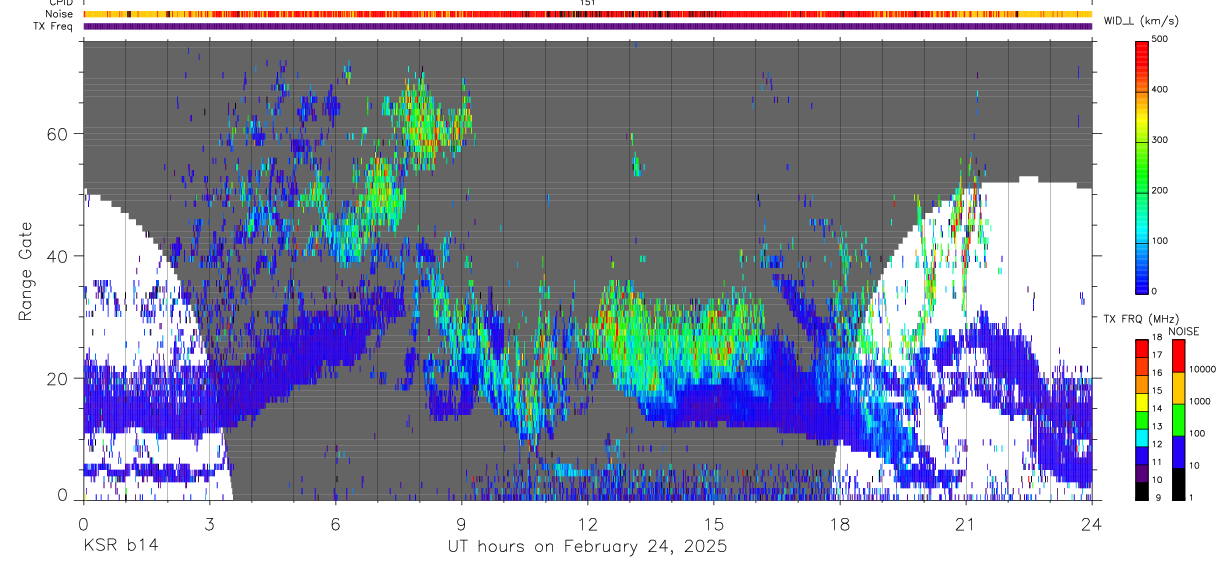Click the 1 tick on the NOISE legend
Screen dimensions: 1228x567
point(1192,498)
